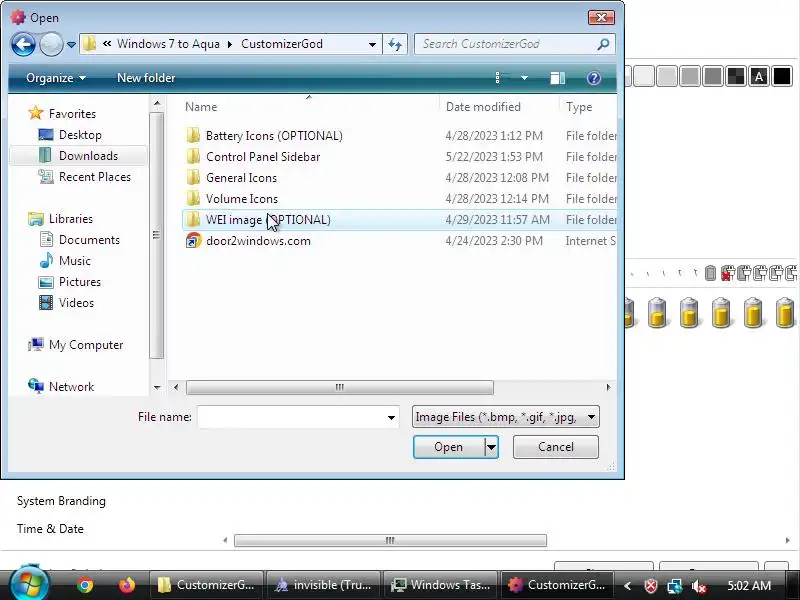Click the muted volume tray icon
Screen dimensions: 800x600
(x=698, y=586)
